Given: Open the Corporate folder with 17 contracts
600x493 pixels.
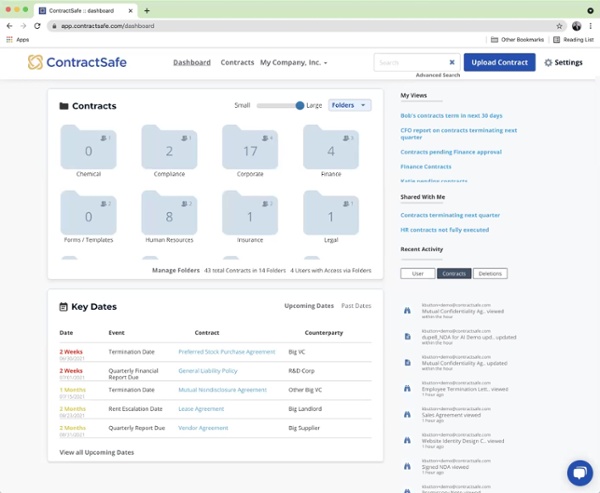Looking at the screenshot, I should click(x=250, y=150).
